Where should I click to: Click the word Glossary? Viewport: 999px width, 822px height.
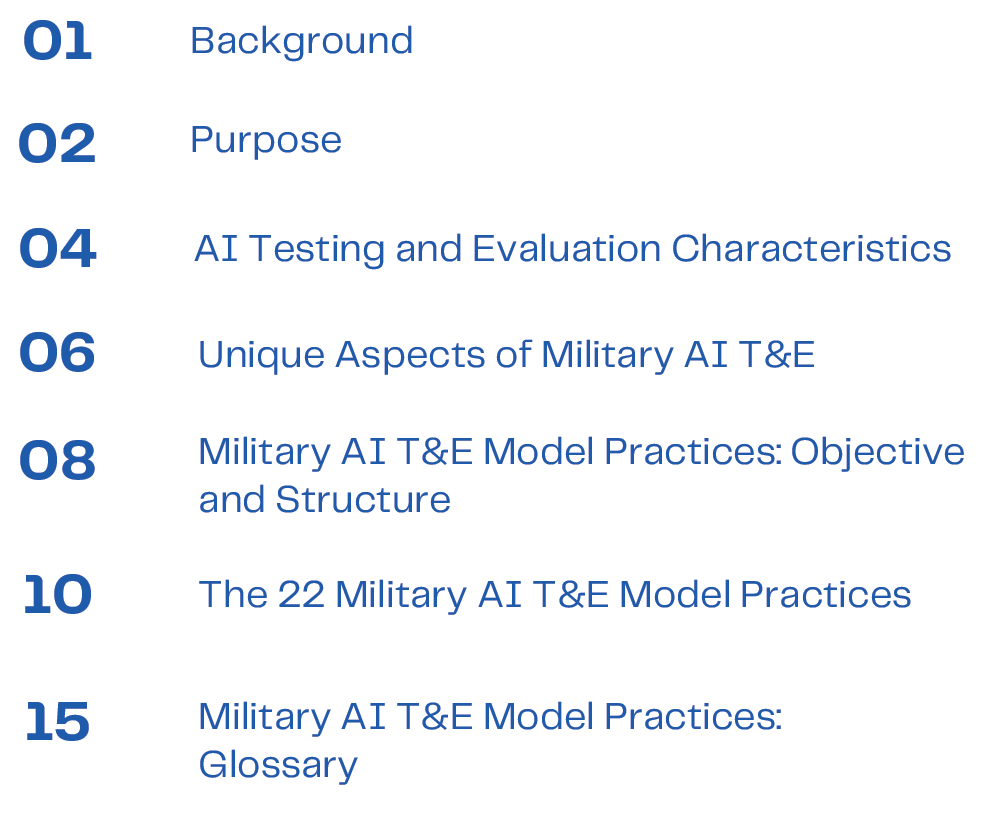(278, 765)
